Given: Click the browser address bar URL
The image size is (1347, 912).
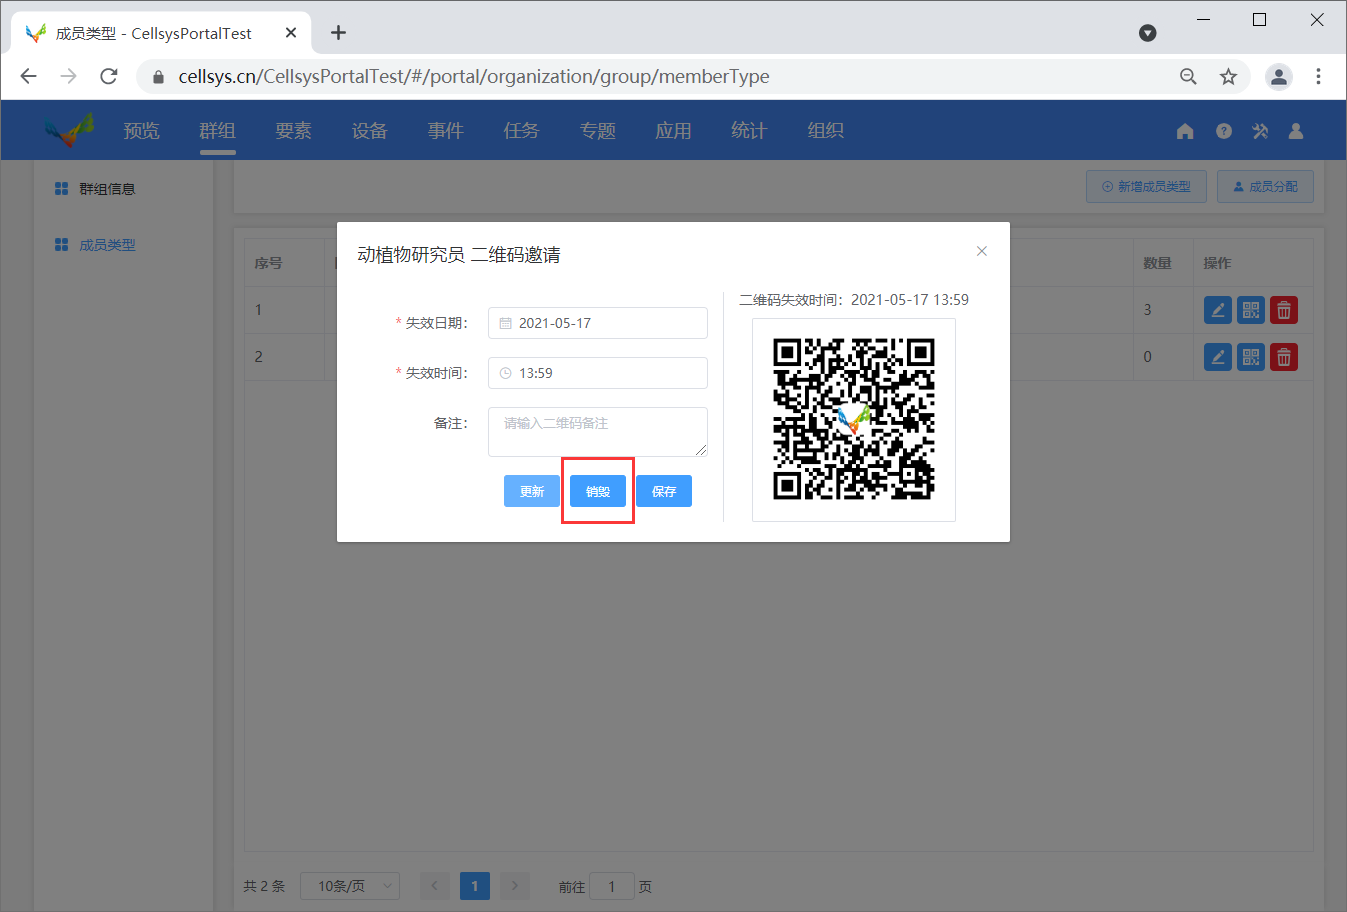Looking at the screenshot, I should coord(474,77).
